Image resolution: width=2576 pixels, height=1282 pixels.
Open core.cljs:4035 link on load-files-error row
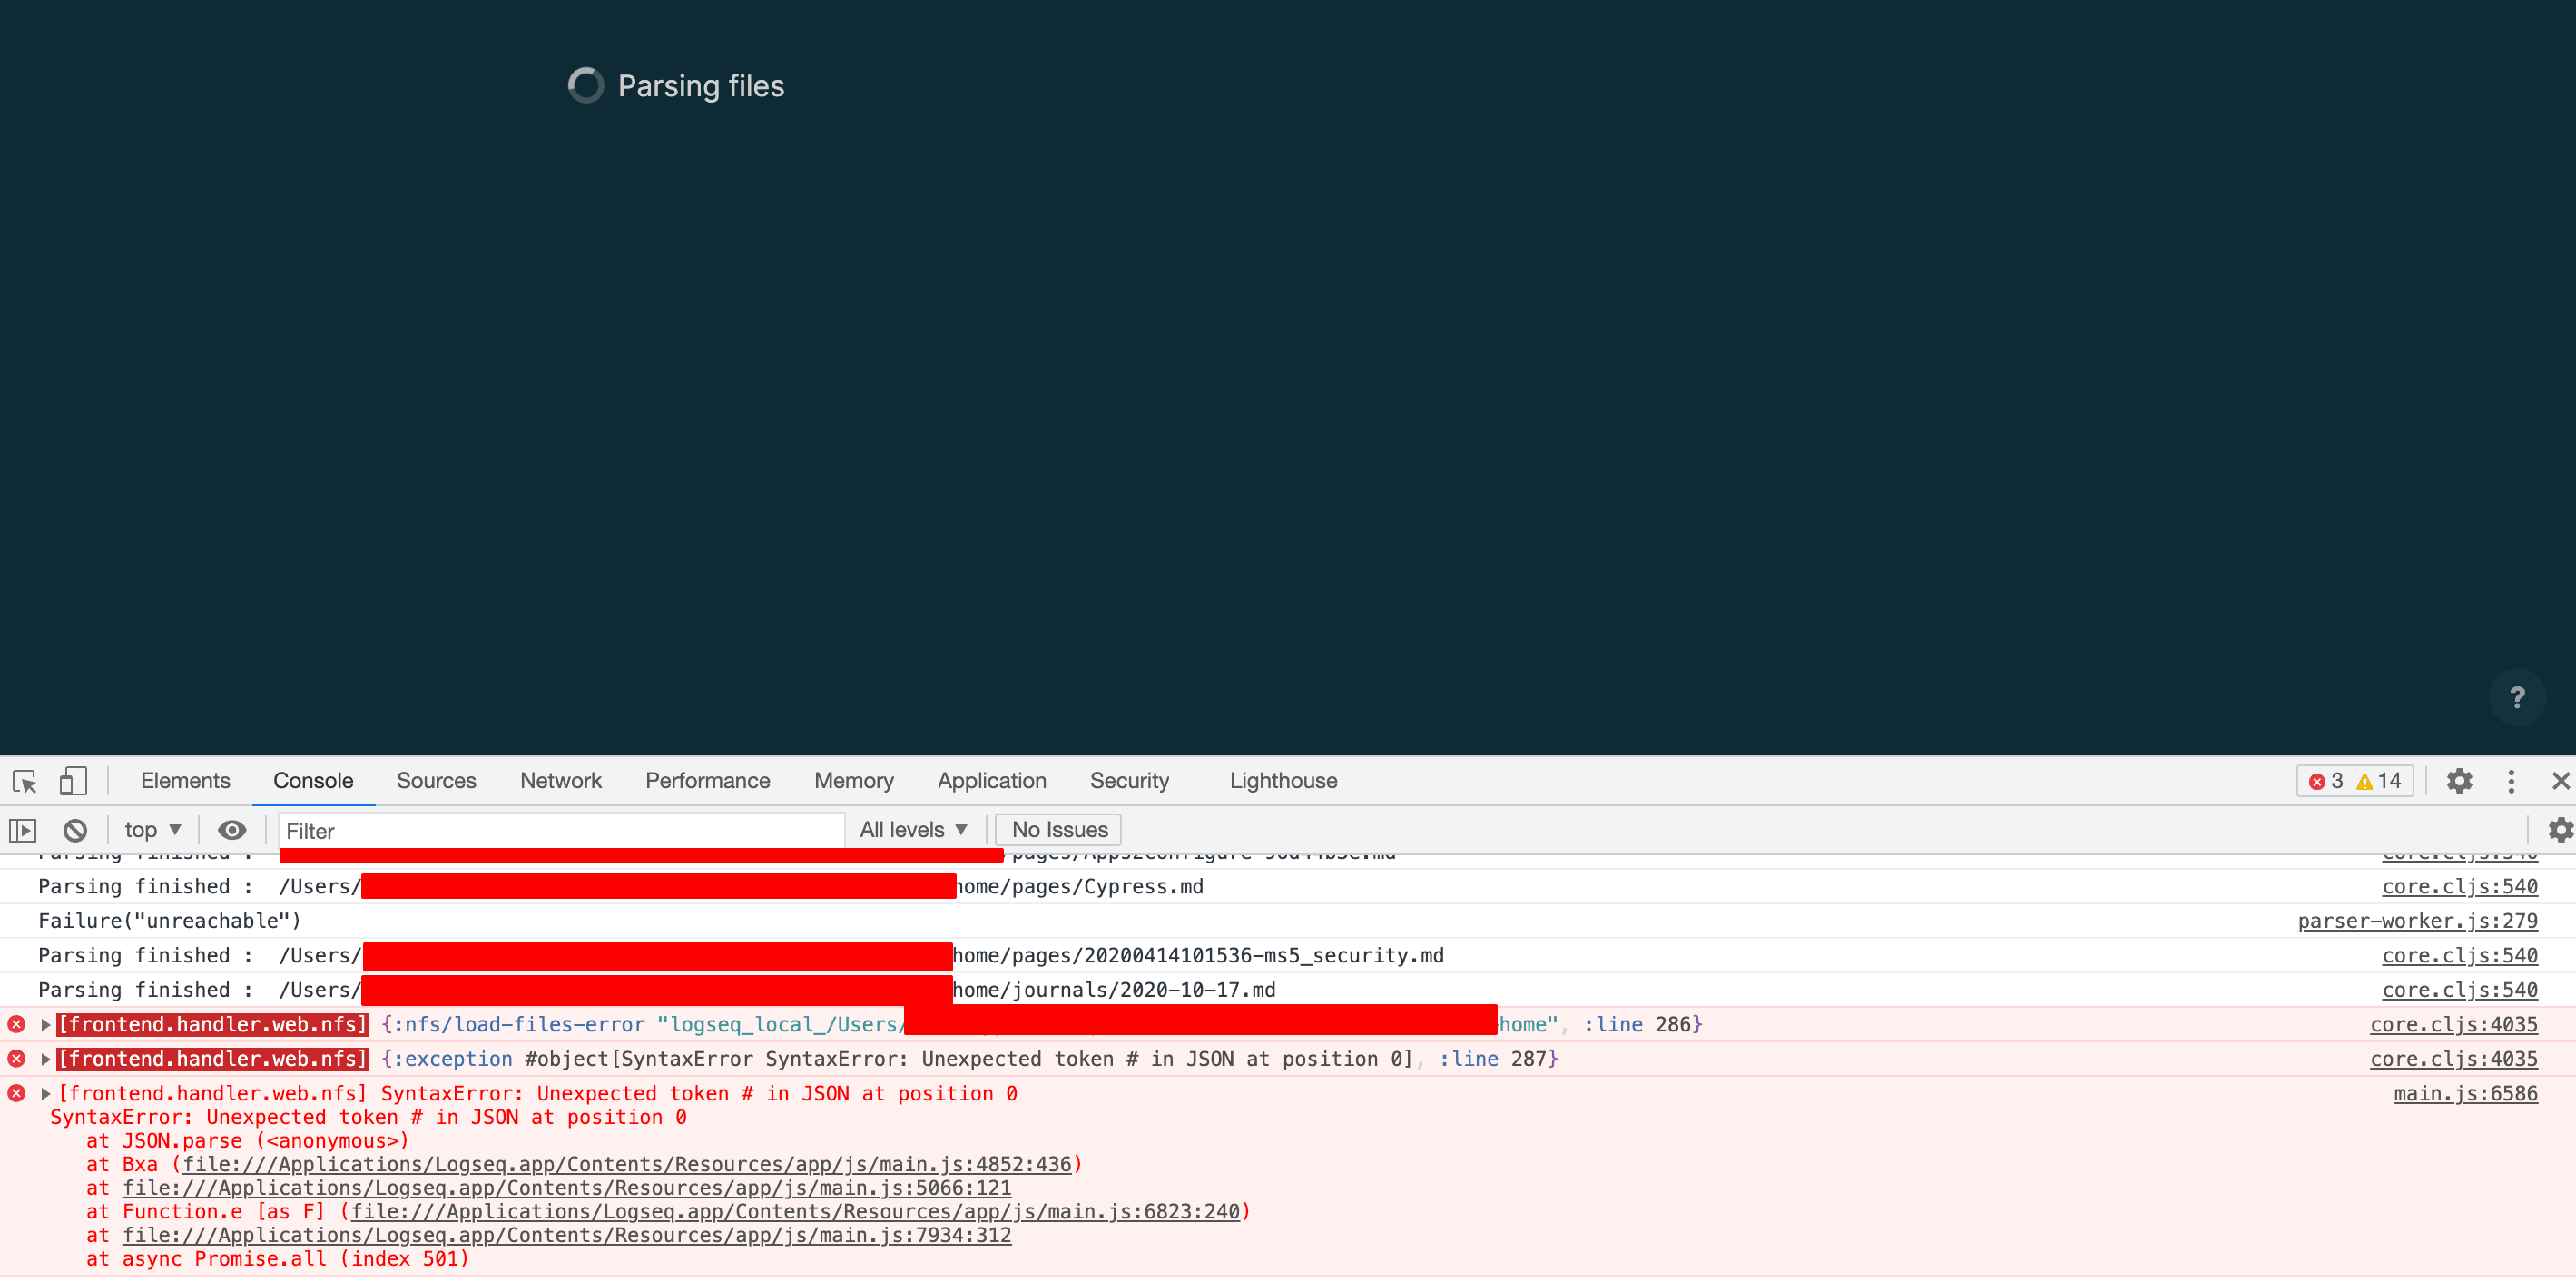[x=2453, y=1025]
